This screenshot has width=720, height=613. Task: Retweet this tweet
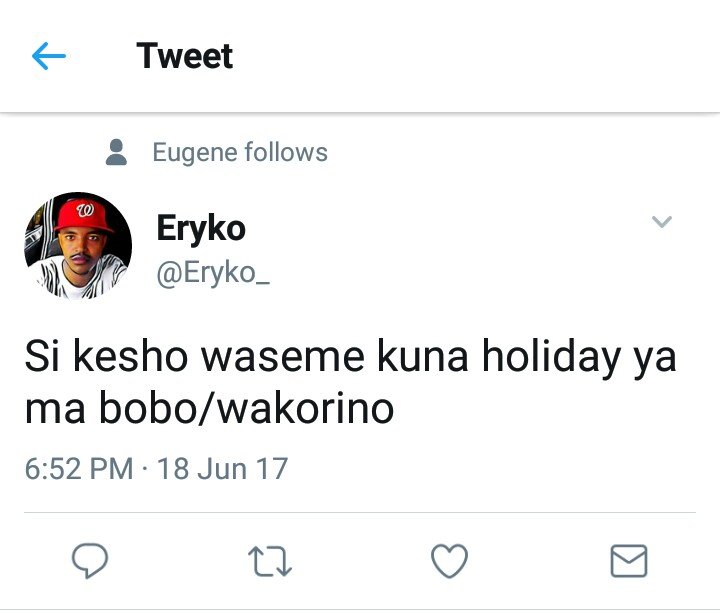(x=270, y=561)
